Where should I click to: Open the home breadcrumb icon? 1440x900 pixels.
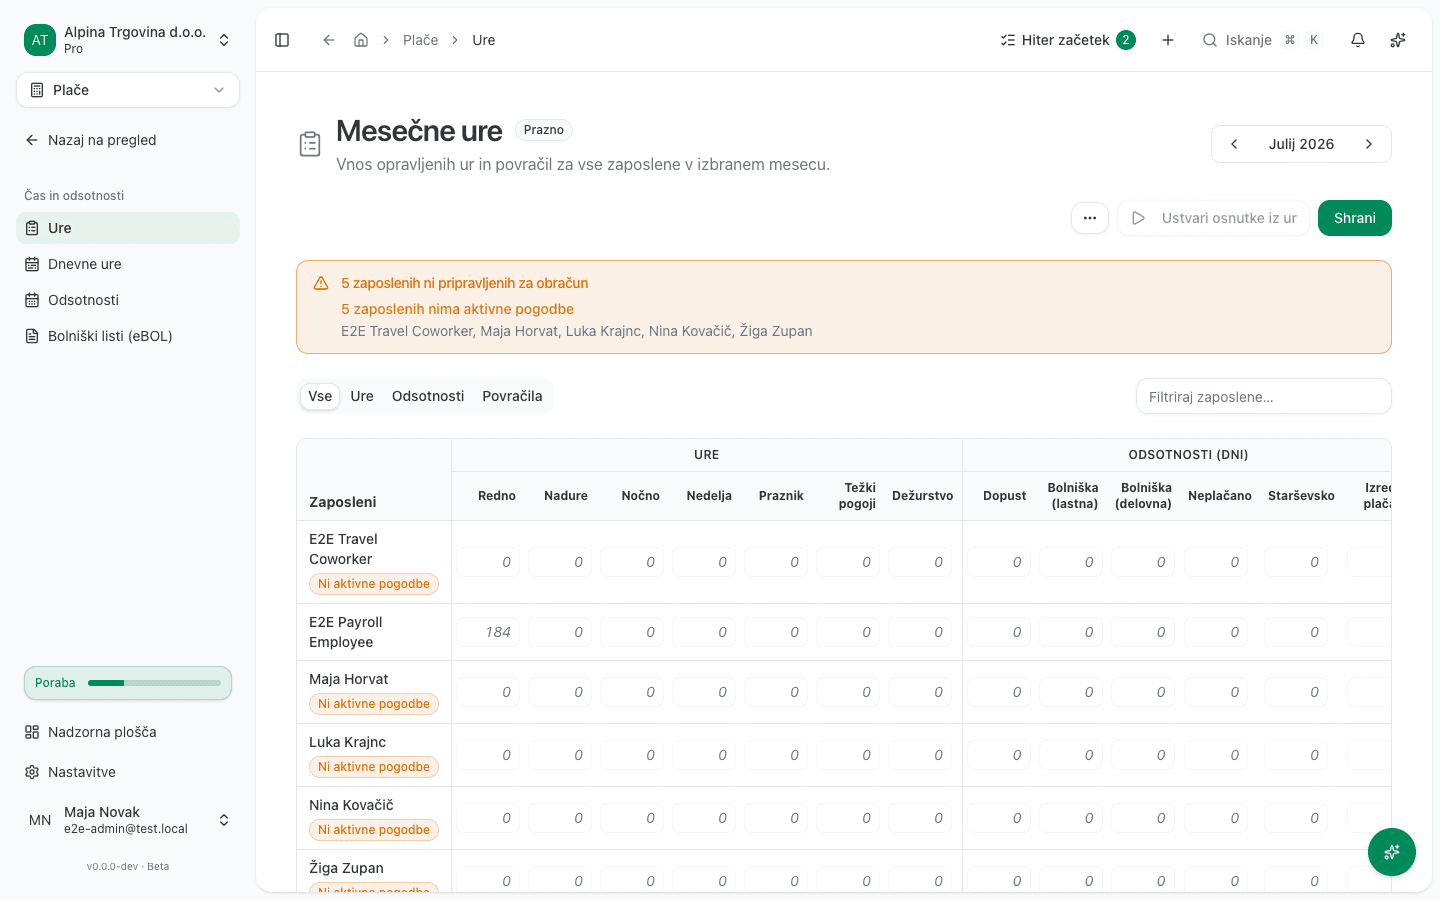coord(361,40)
